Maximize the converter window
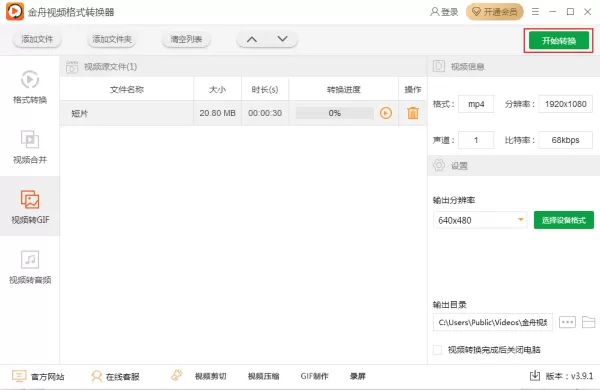Viewport: 600px width, 390px height. pos(570,12)
